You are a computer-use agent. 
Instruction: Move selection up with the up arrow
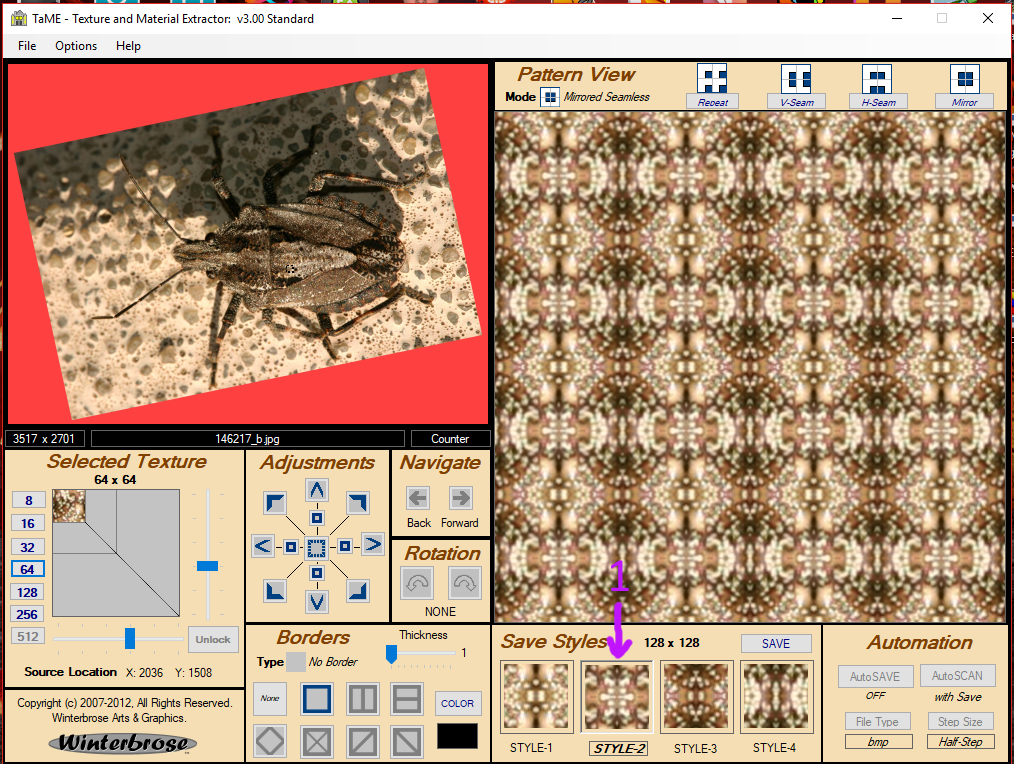pos(317,490)
